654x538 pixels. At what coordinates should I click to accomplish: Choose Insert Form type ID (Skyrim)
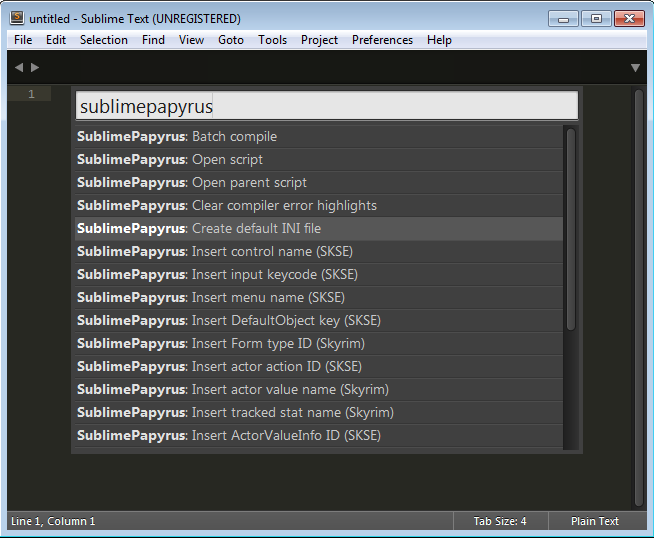tap(319, 343)
